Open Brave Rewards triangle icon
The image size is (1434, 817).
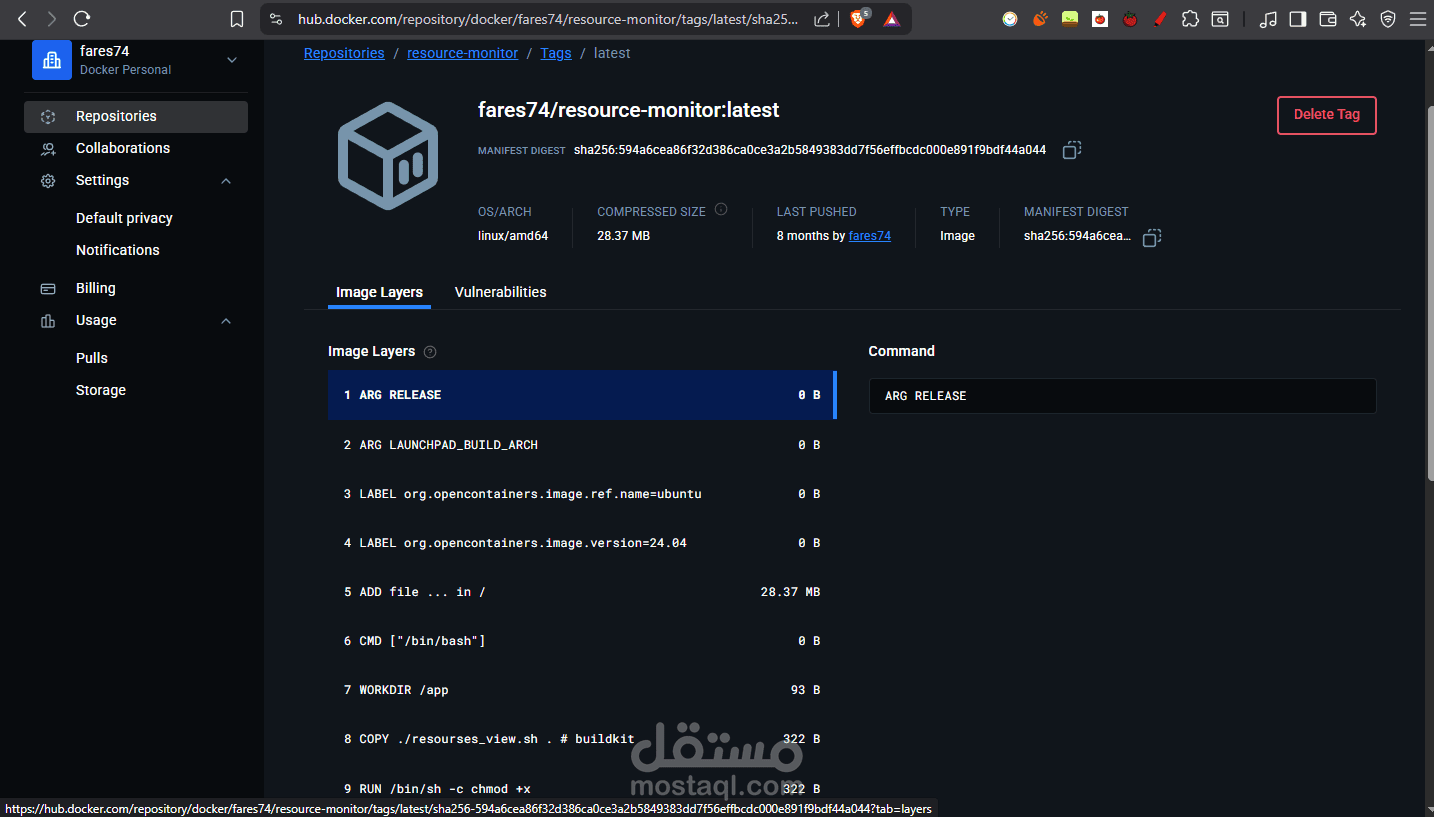point(892,19)
